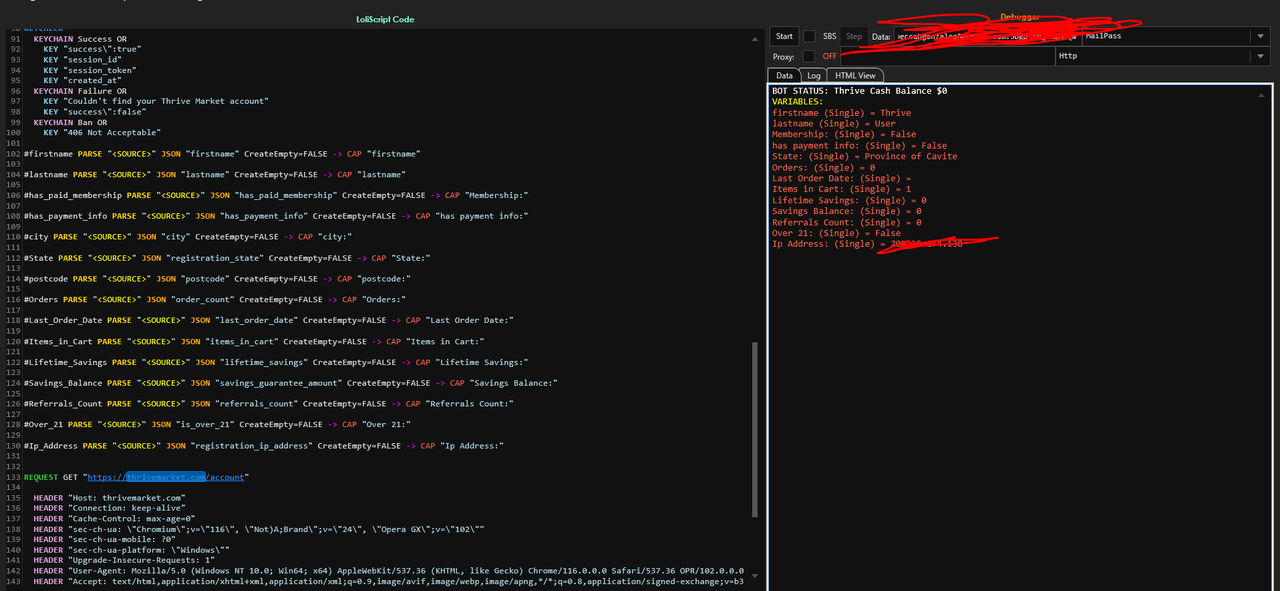1280x591 pixels.
Task: Click the KEY "406 Not Acceptable" line
Action: 102,133
